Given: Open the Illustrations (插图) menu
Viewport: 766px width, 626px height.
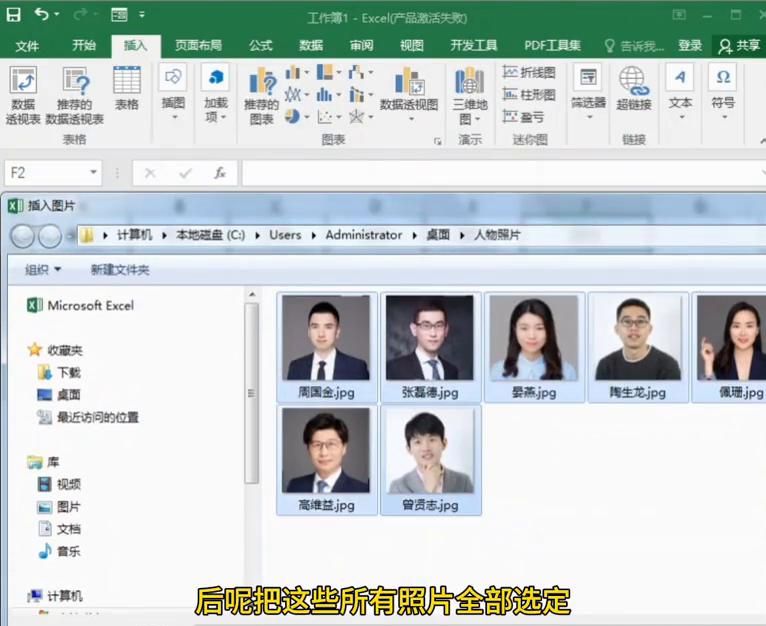Looking at the screenshot, I should pos(173,93).
